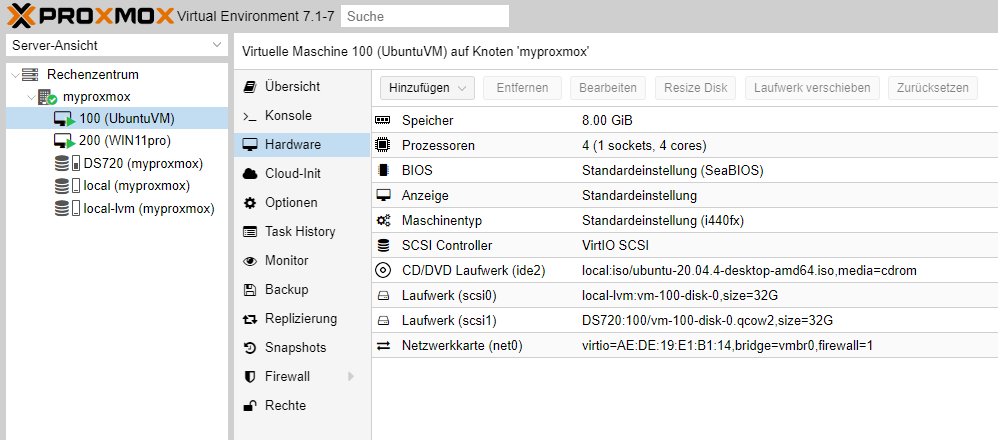Click the Snapshots history icon
The height and width of the screenshot is (440, 998).
(x=250, y=348)
